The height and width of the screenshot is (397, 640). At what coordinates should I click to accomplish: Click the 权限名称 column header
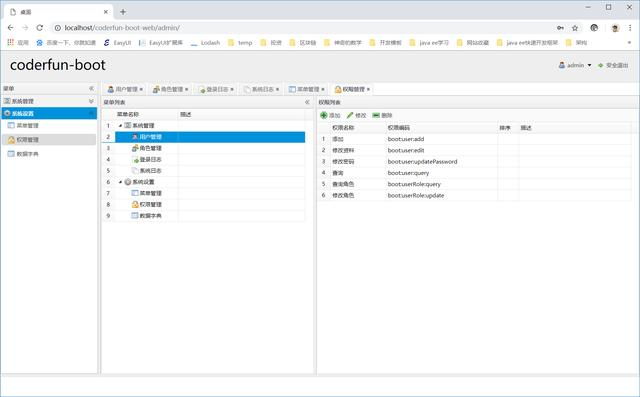pos(357,128)
